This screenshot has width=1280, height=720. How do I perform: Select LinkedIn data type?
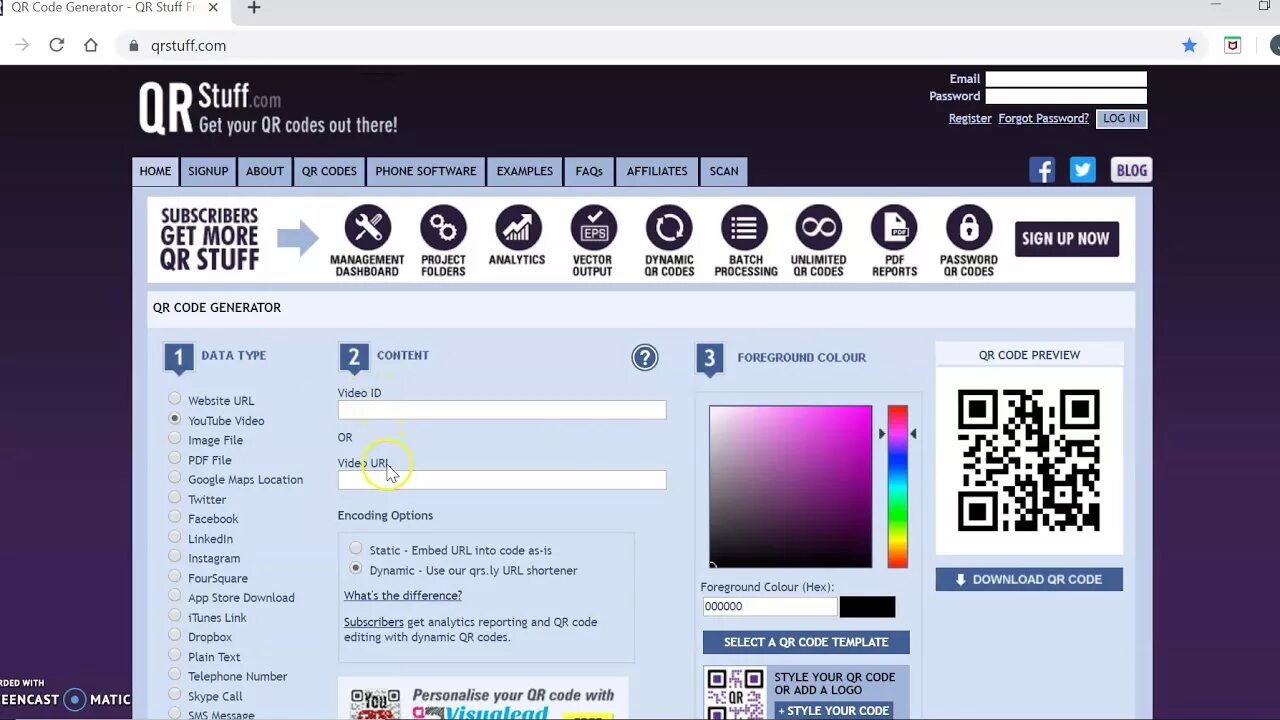(x=175, y=536)
